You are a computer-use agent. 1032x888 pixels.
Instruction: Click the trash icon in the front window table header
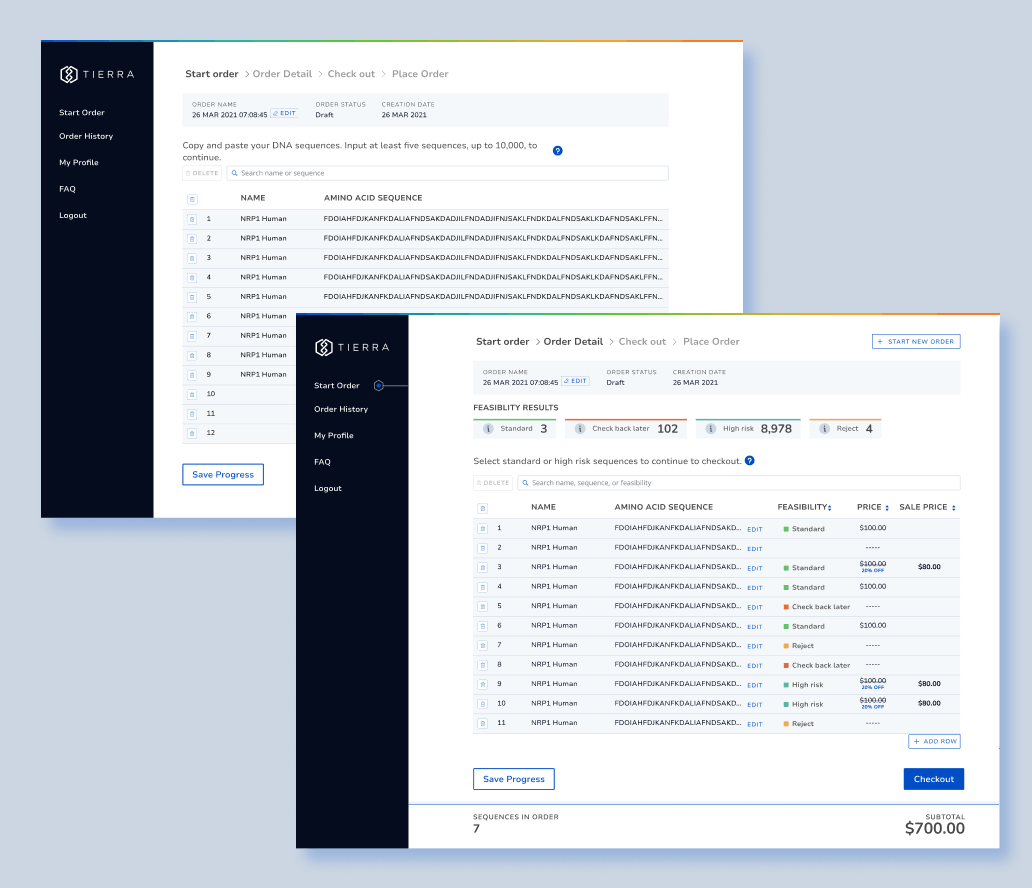point(482,508)
